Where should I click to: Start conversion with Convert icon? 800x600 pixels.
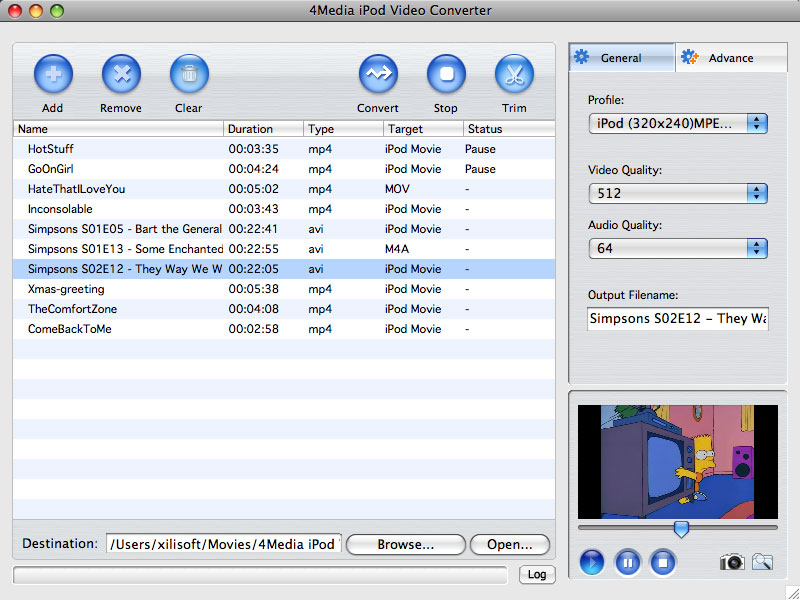(x=378, y=75)
